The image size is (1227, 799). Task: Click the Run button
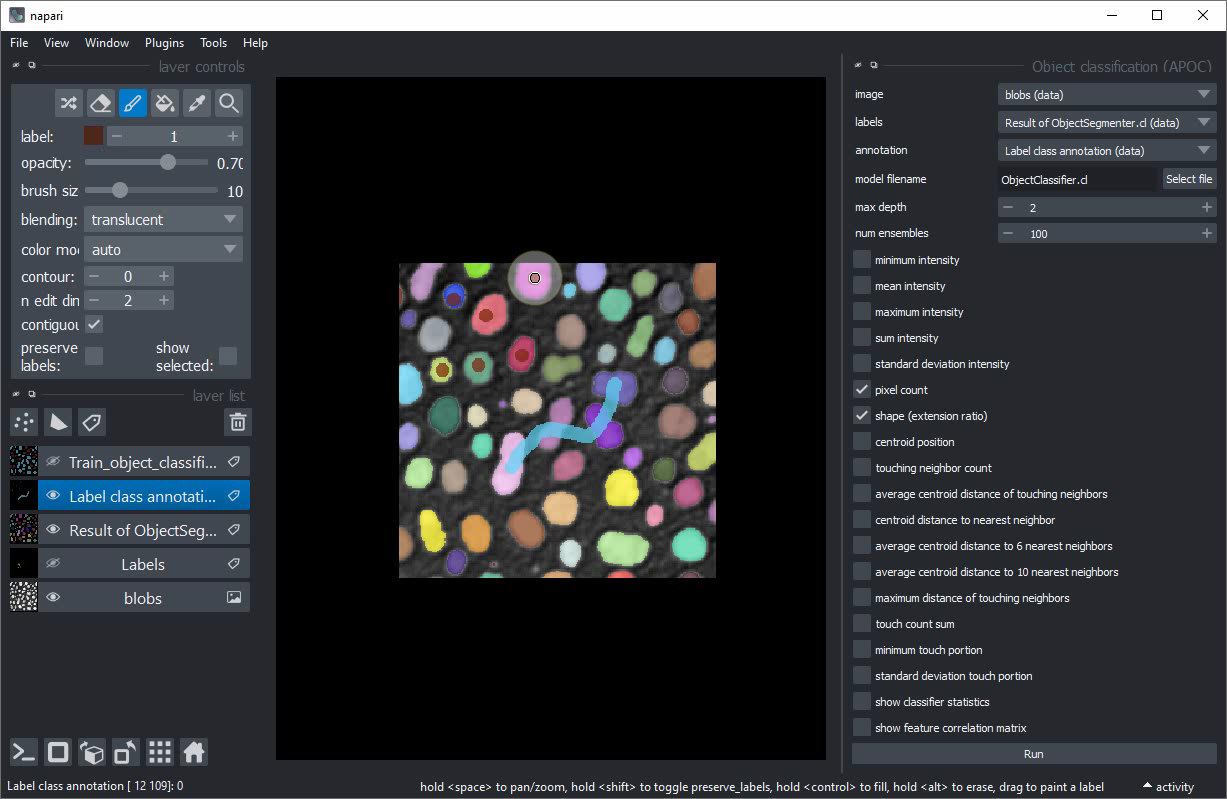pos(1033,754)
